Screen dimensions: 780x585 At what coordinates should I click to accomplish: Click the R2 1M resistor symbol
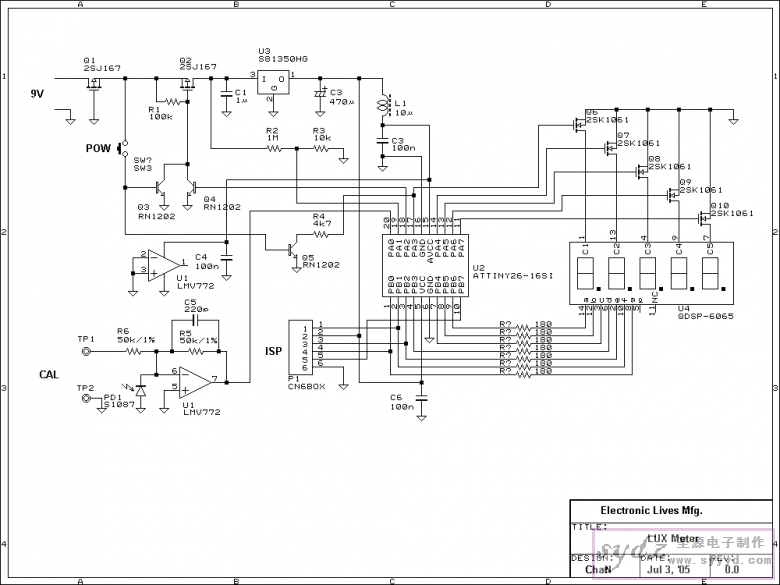point(274,148)
